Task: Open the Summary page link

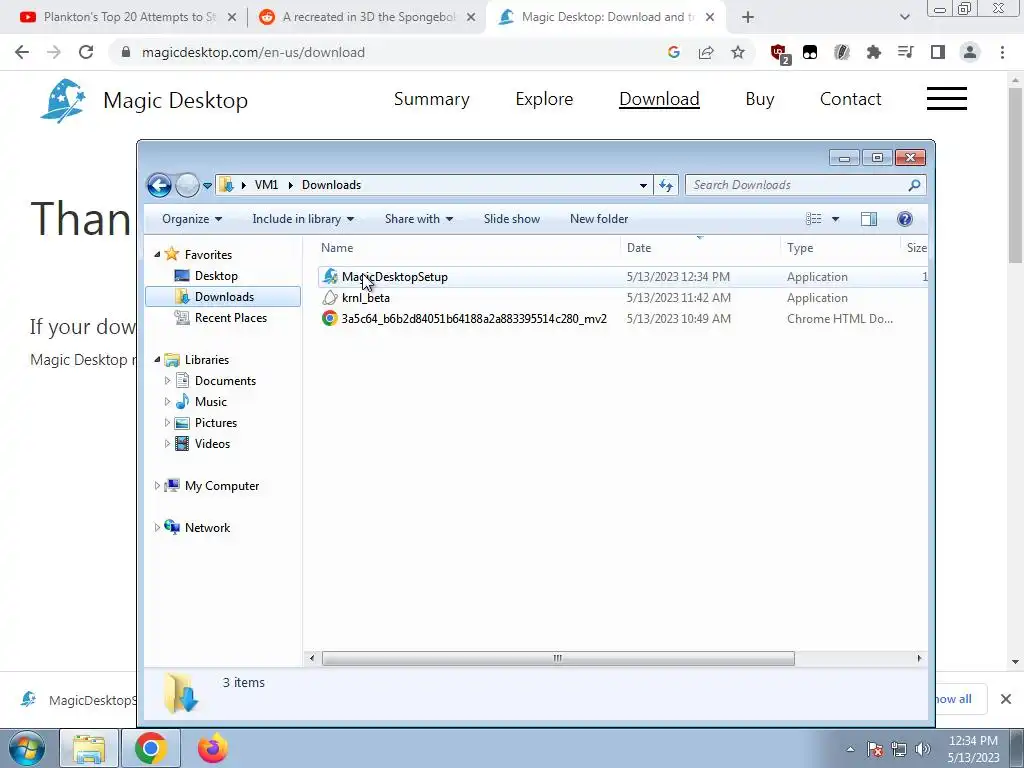Action: (x=432, y=99)
